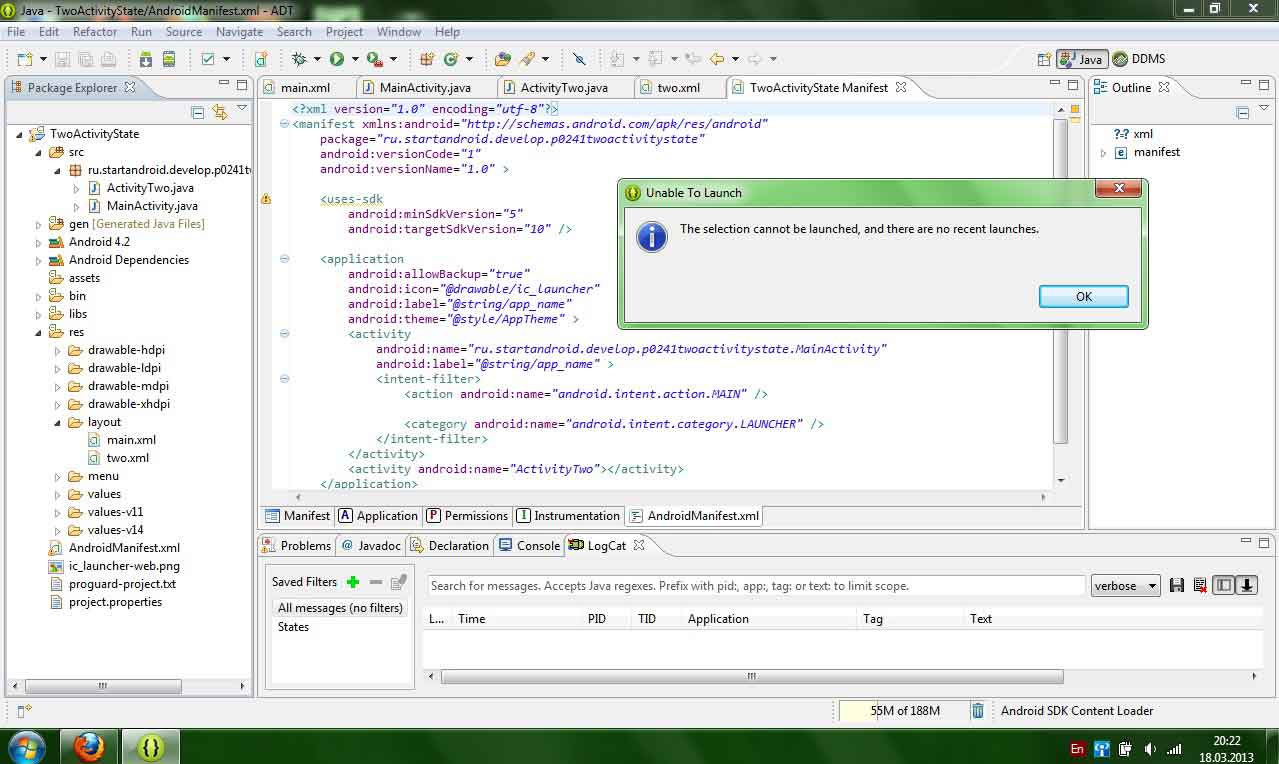
Task: Expand the gen folder in Package Explorer
Action: pyautogui.click(x=39, y=224)
